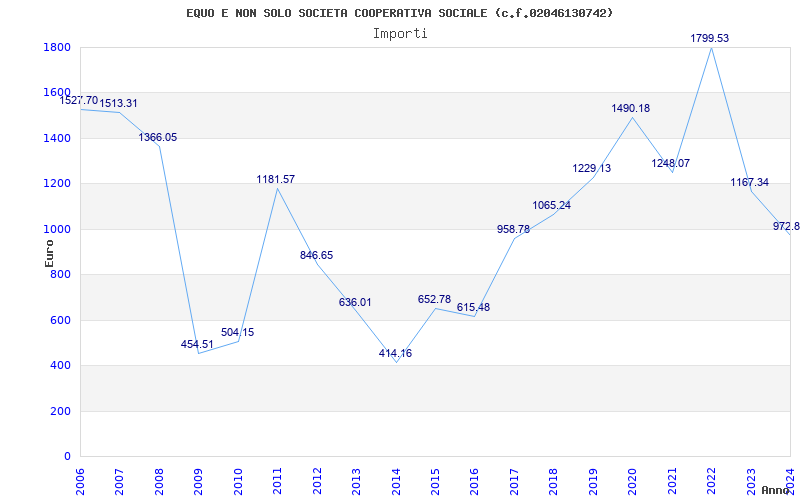Select year 2013 on x-axis
Viewport: 800px width, 500px height.
click(356, 481)
